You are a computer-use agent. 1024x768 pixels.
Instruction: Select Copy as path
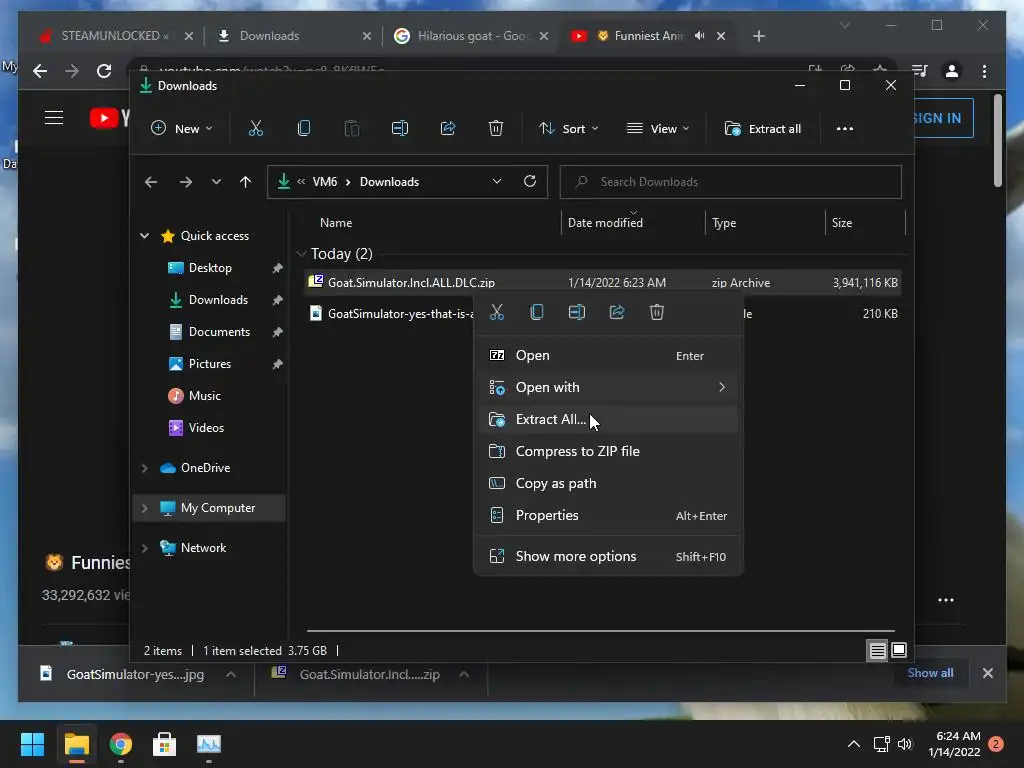click(x=609, y=483)
